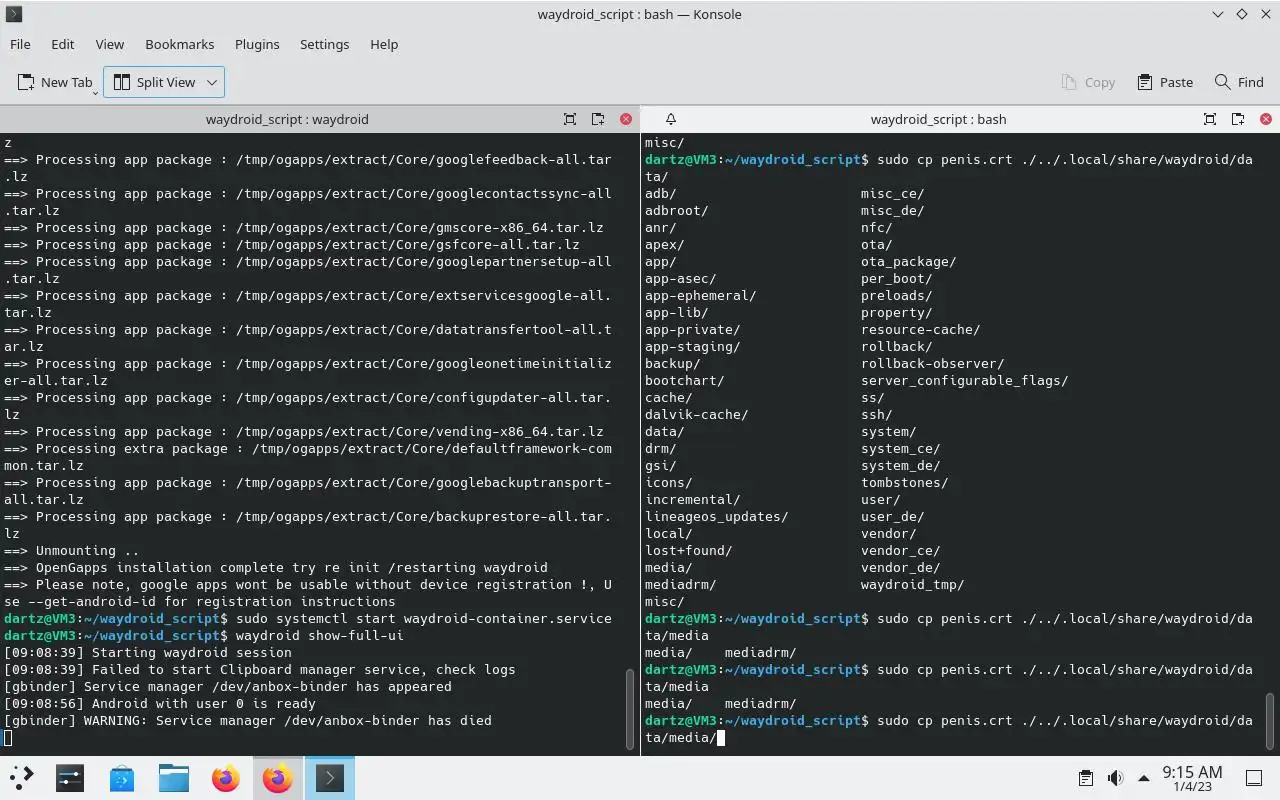This screenshot has height=800, width=1280.
Task: Click 'app-staging/' directory entry
Action: [x=692, y=346]
